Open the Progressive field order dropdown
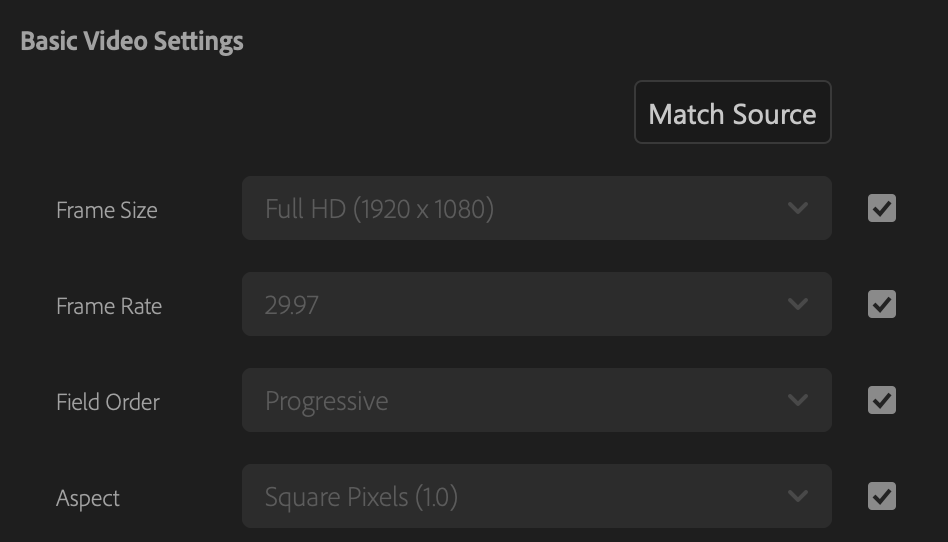Screen dimensions: 948x542 [x=537, y=400]
